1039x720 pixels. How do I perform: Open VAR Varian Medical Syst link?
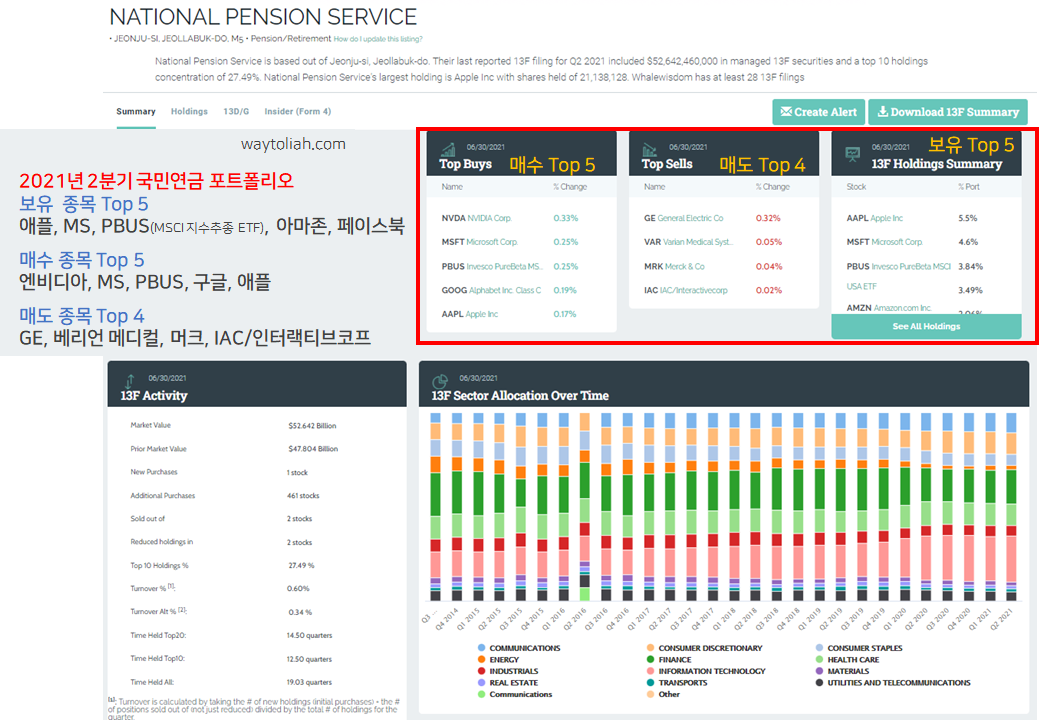[688, 242]
